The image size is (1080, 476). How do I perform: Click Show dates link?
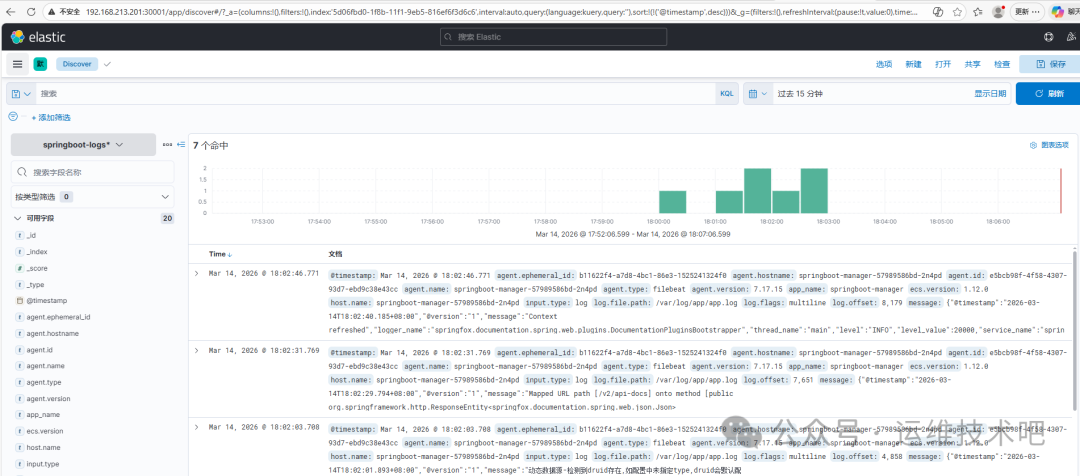click(990, 94)
